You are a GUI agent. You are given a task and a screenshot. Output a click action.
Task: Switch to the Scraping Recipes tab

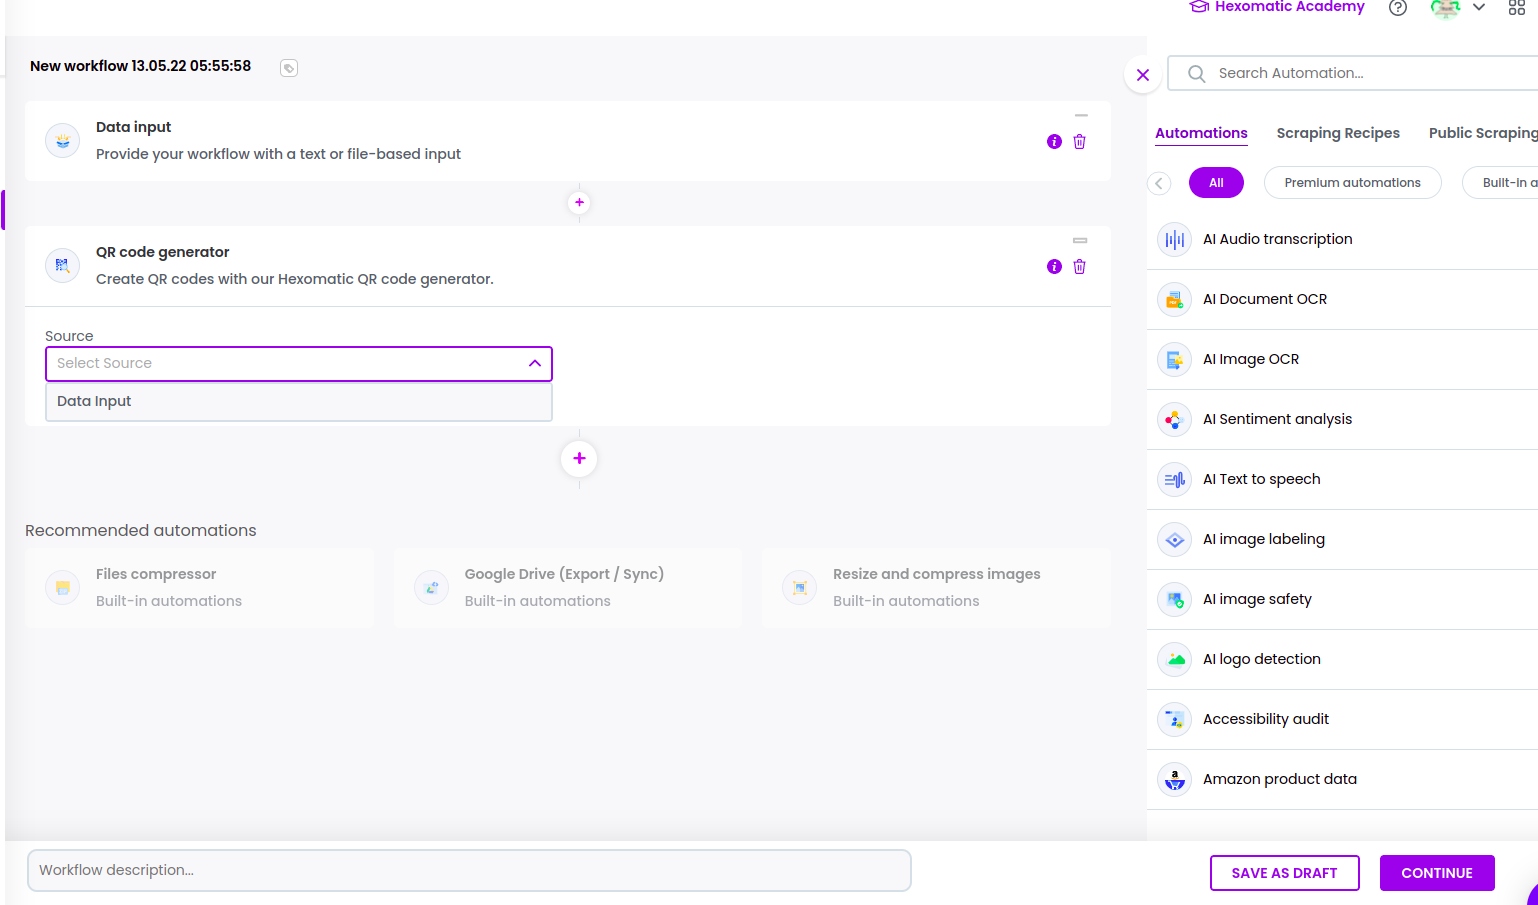click(1337, 133)
